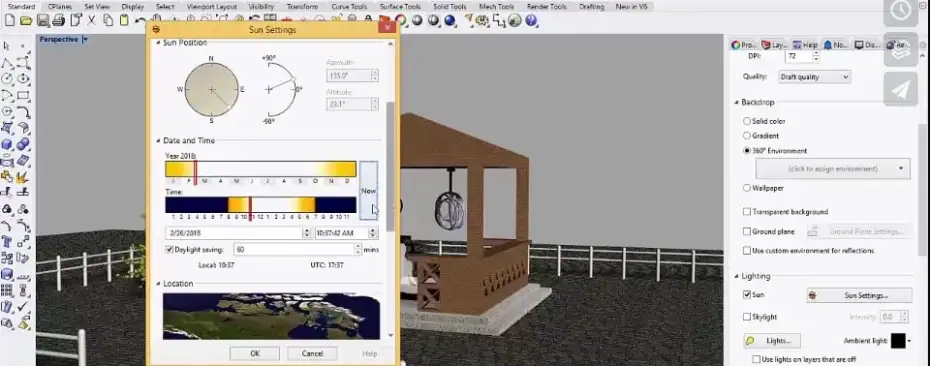Image resolution: width=930 pixels, height=366 pixels.
Task: Click the Lights... button
Action: 772,341
